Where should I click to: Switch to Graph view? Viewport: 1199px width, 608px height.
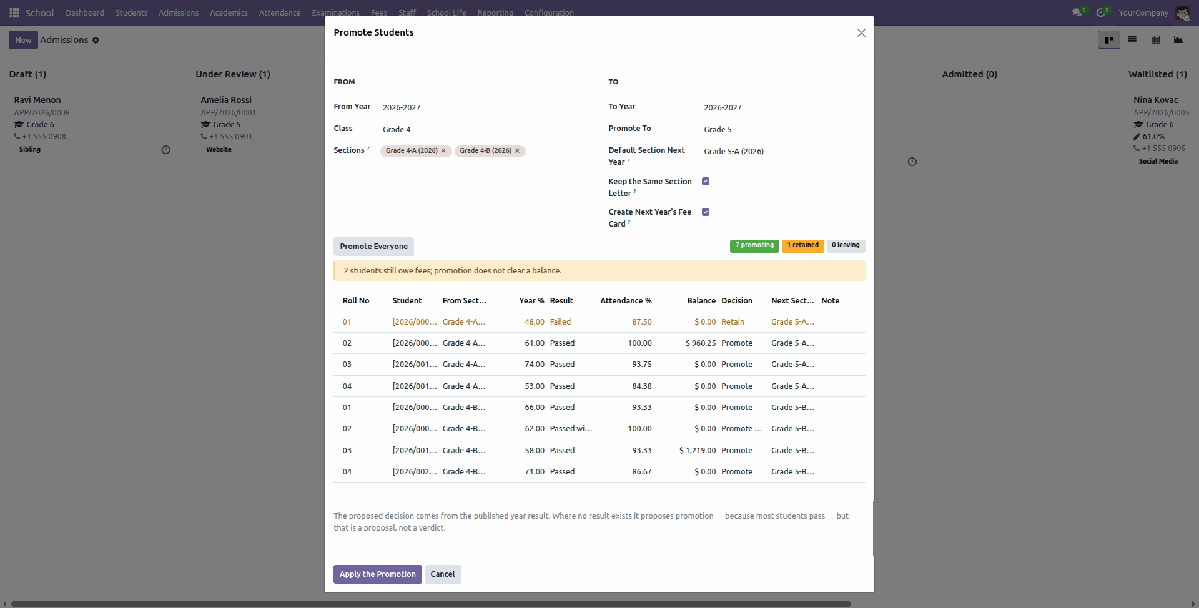pyautogui.click(x=1178, y=40)
